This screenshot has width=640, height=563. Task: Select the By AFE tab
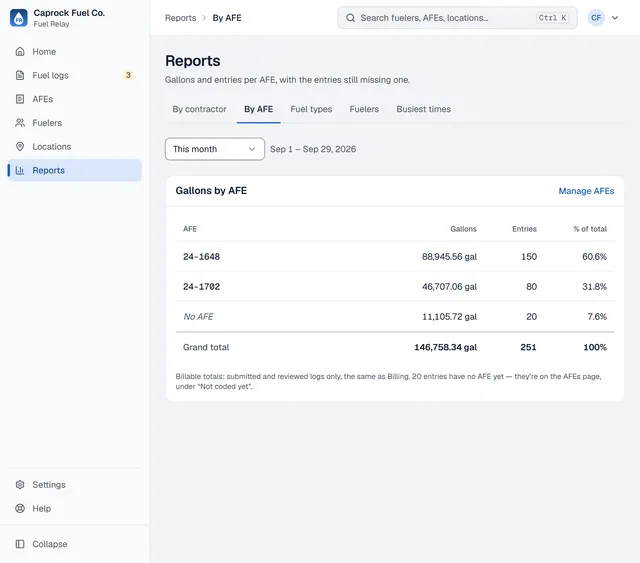click(x=258, y=109)
